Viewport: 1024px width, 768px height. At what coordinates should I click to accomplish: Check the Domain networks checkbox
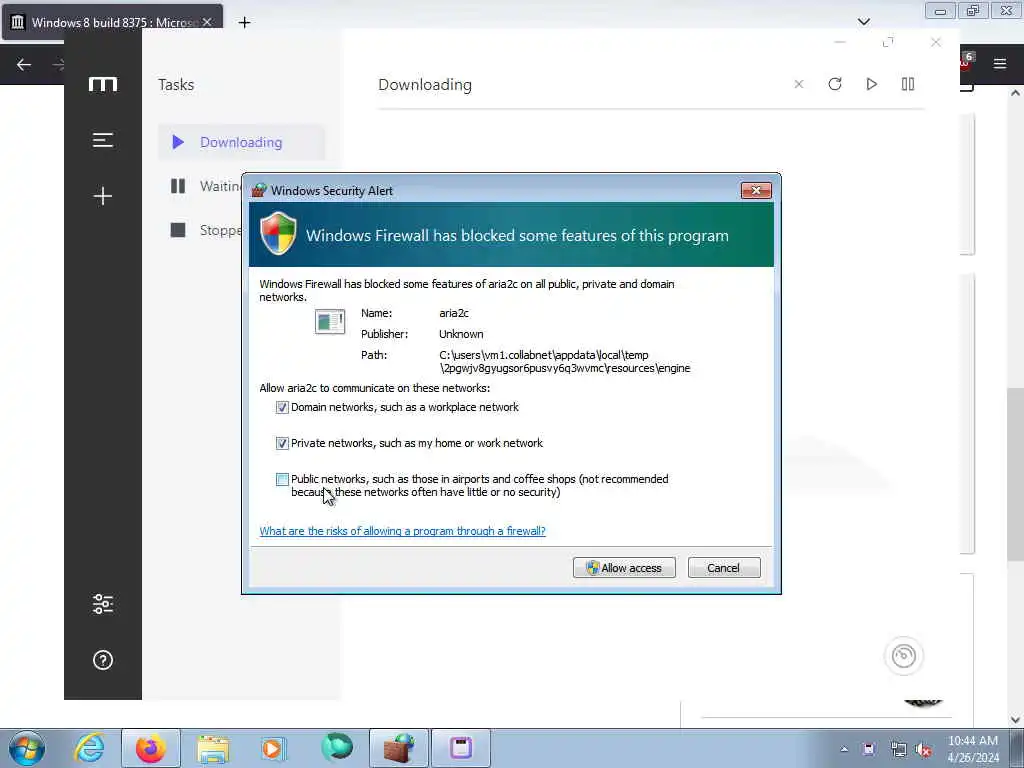click(282, 408)
